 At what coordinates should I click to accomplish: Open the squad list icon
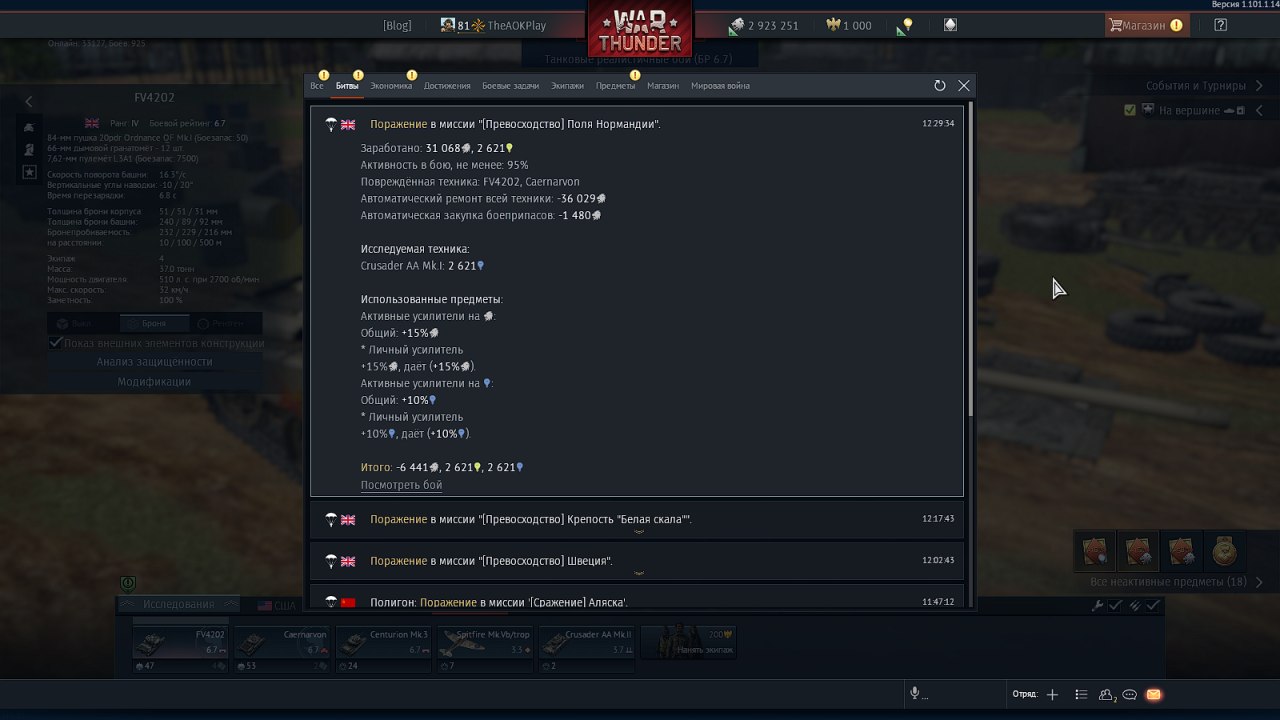point(1081,694)
